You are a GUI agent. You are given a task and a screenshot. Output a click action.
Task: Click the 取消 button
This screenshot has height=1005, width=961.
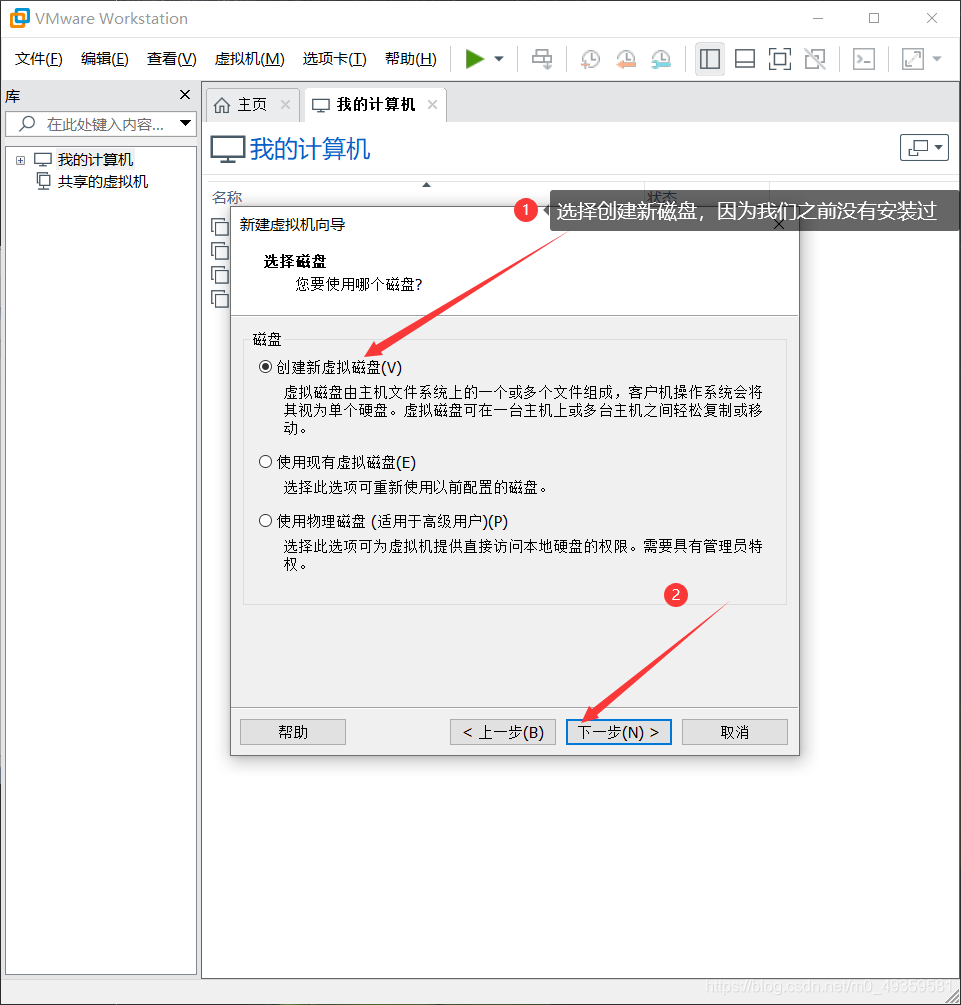(735, 732)
